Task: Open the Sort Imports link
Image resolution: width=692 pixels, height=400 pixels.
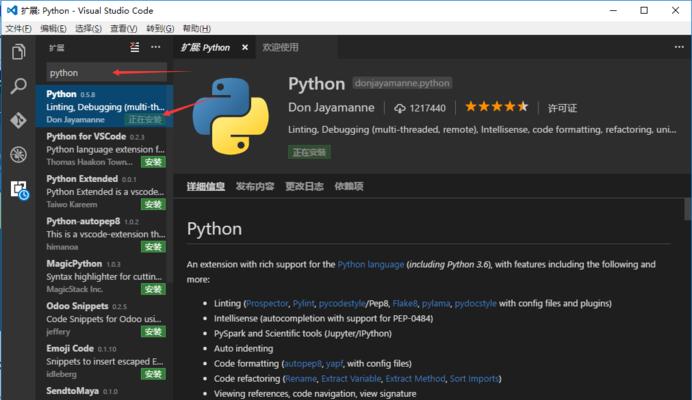Action: 474,378
